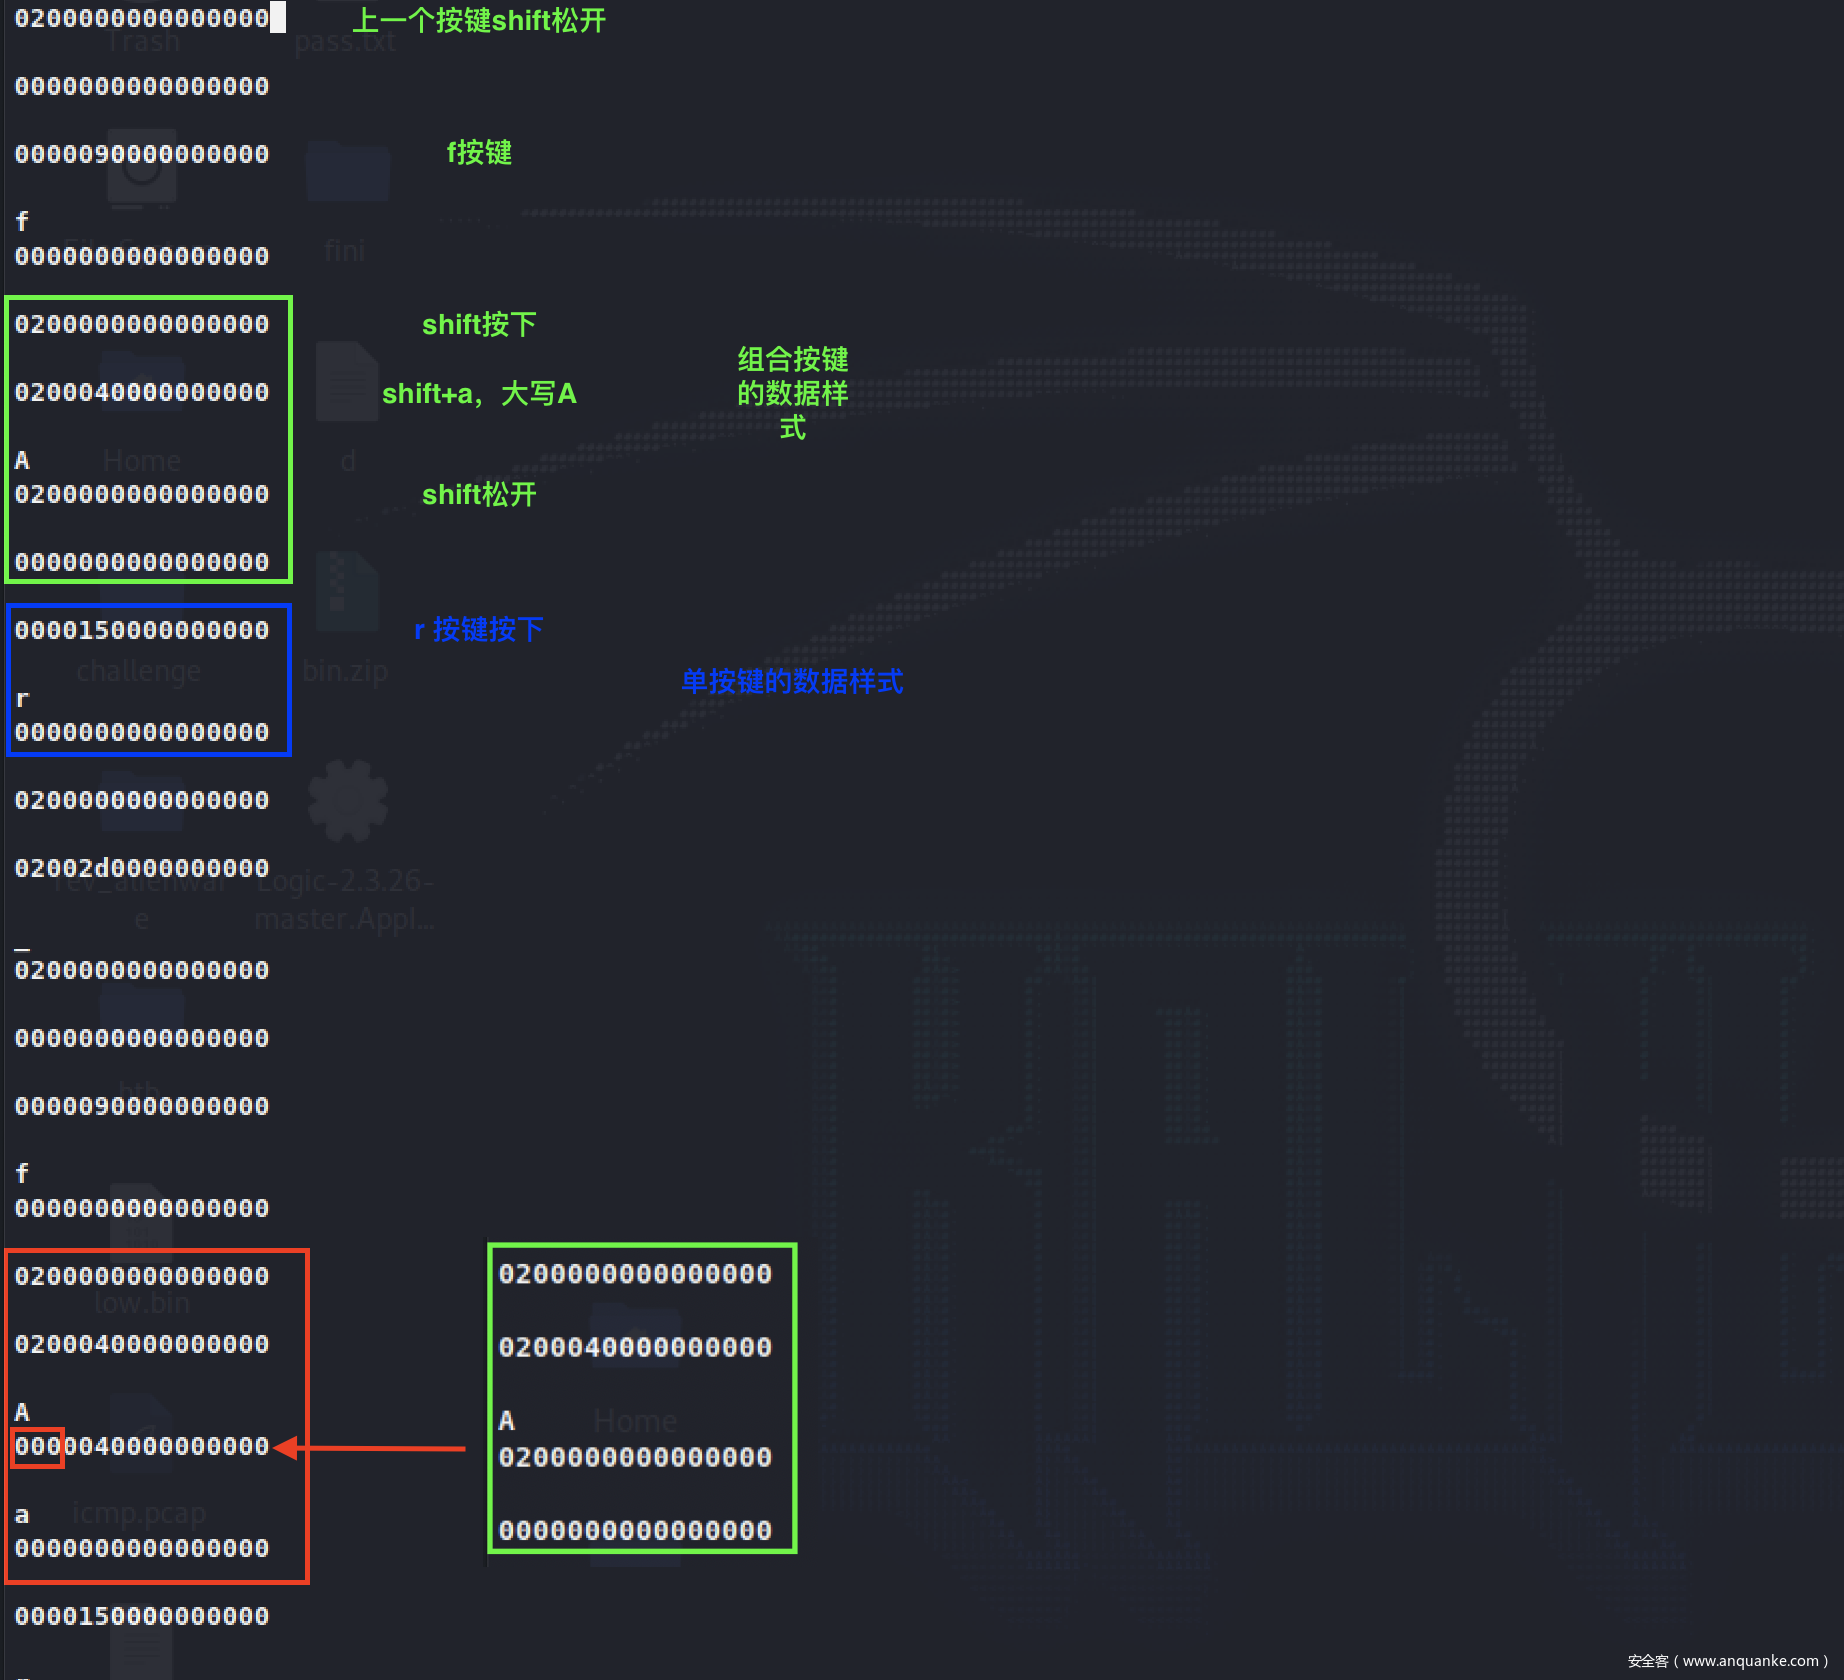Open the challenge folder label
Viewport: 1844px width, 1680px height.
(x=138, y=671)
